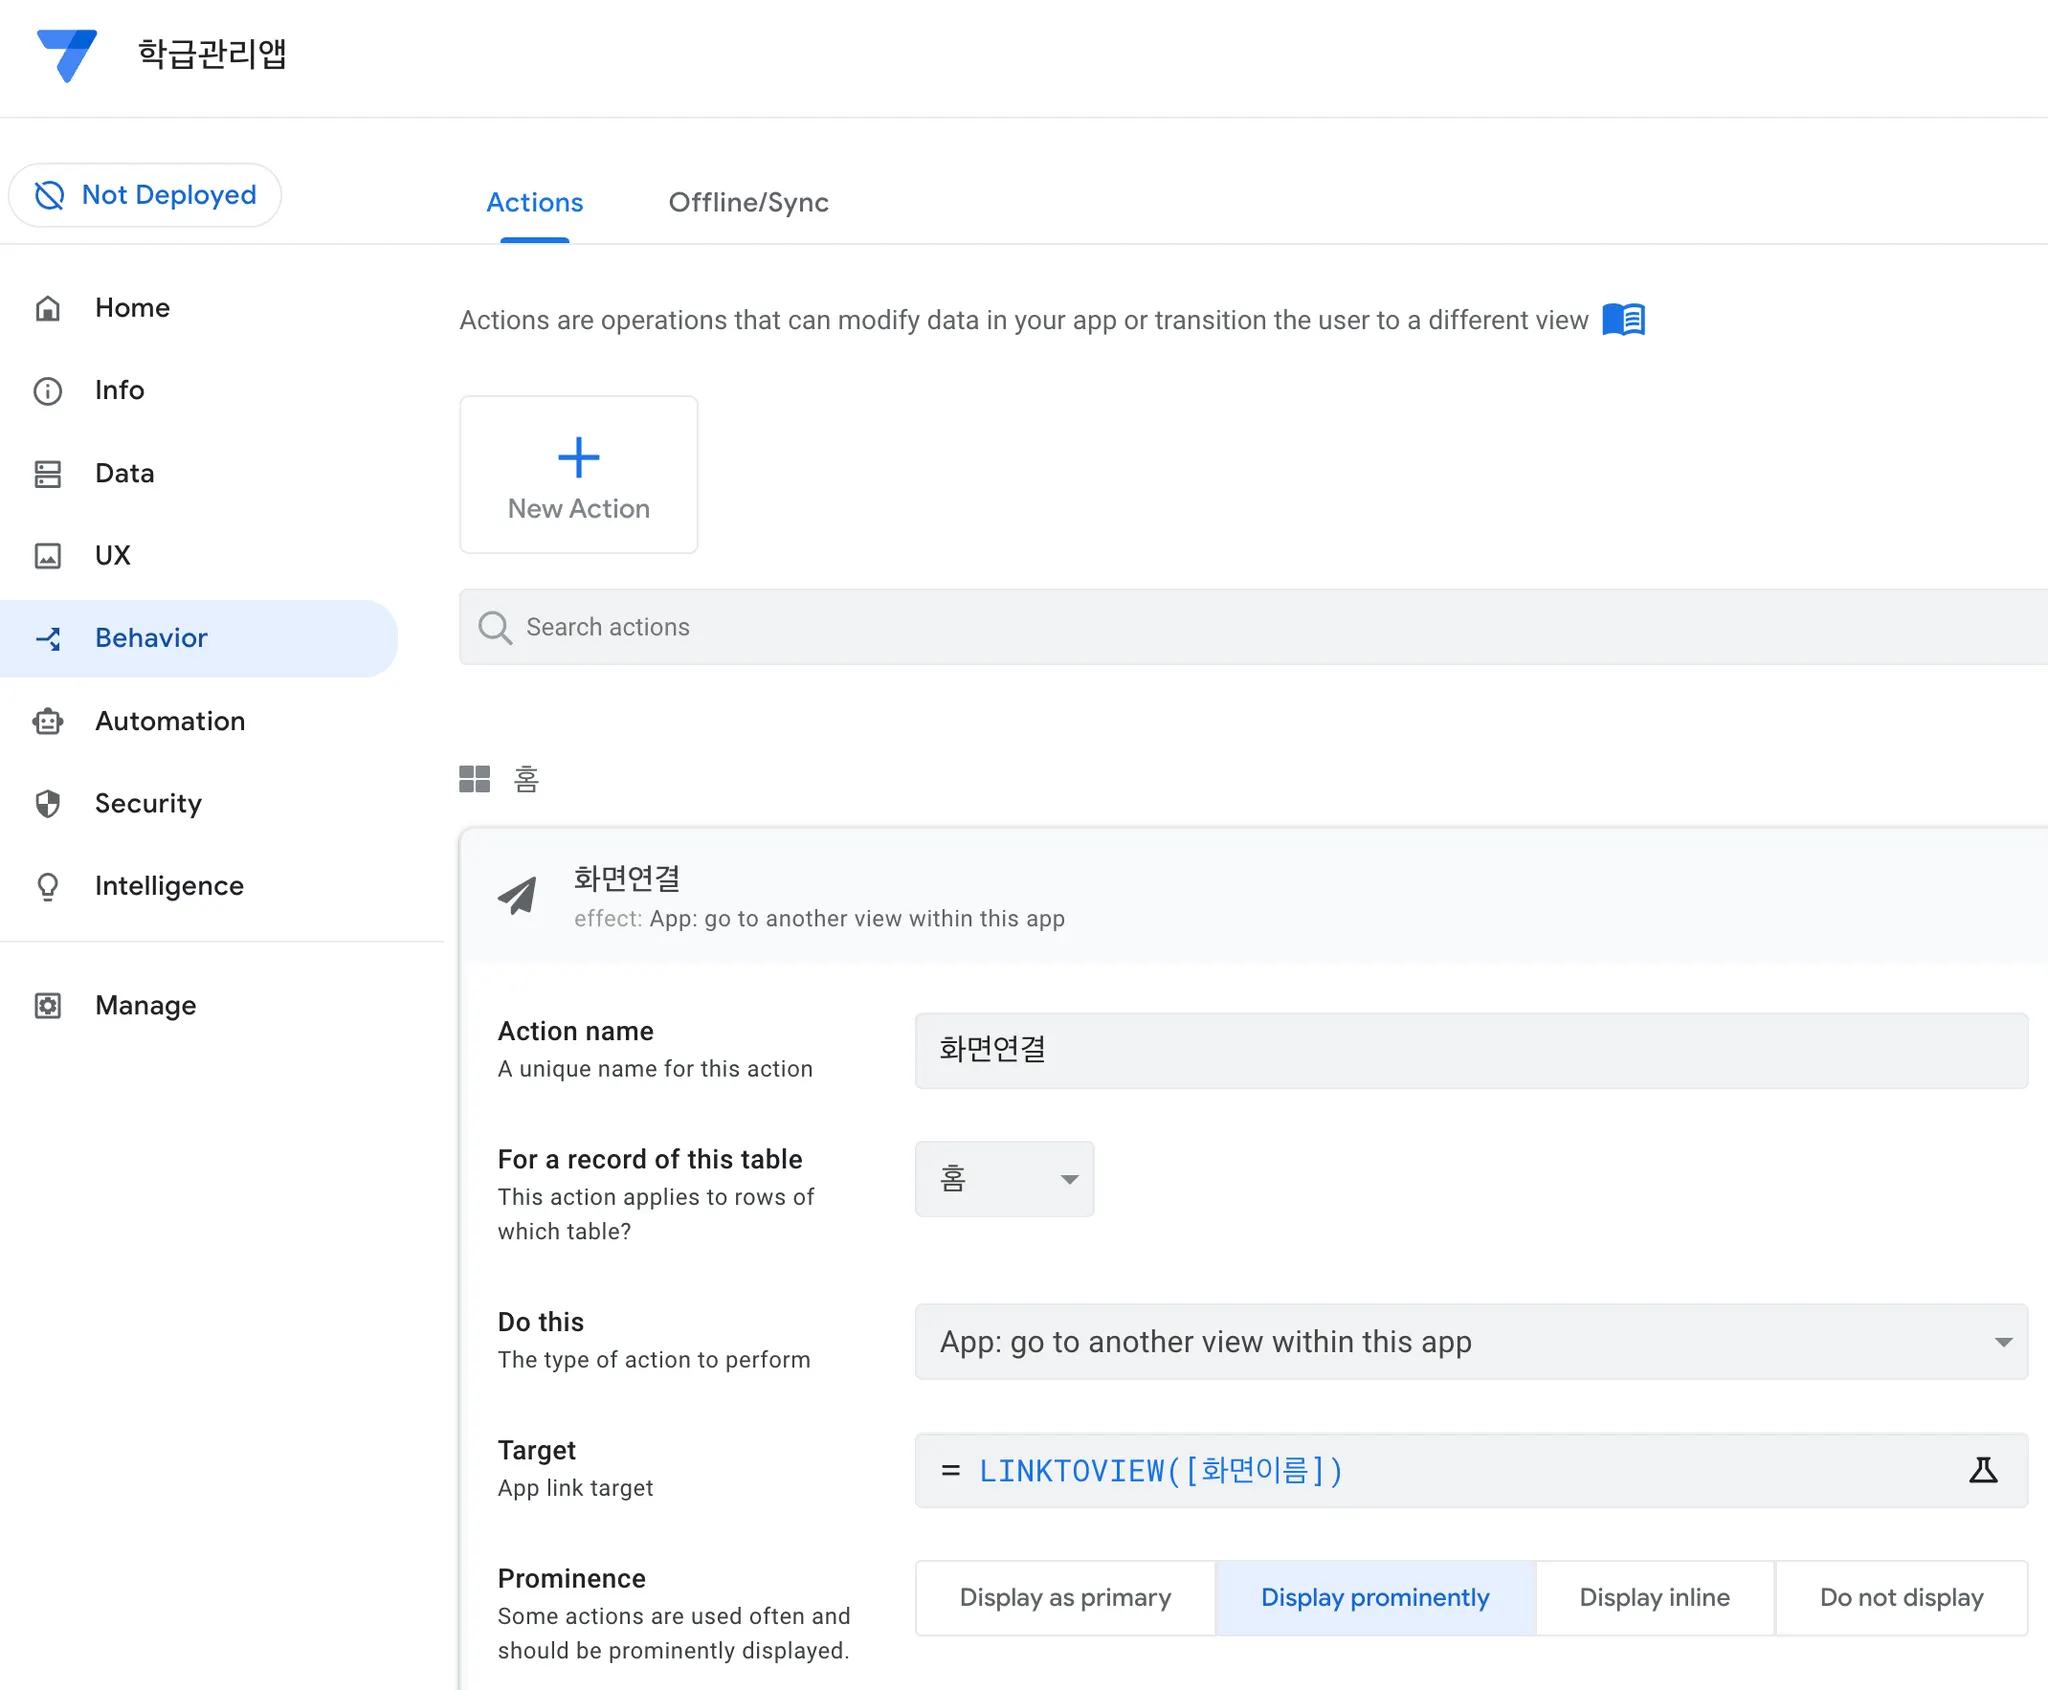Open Automation via robot icon

[48, 721]
